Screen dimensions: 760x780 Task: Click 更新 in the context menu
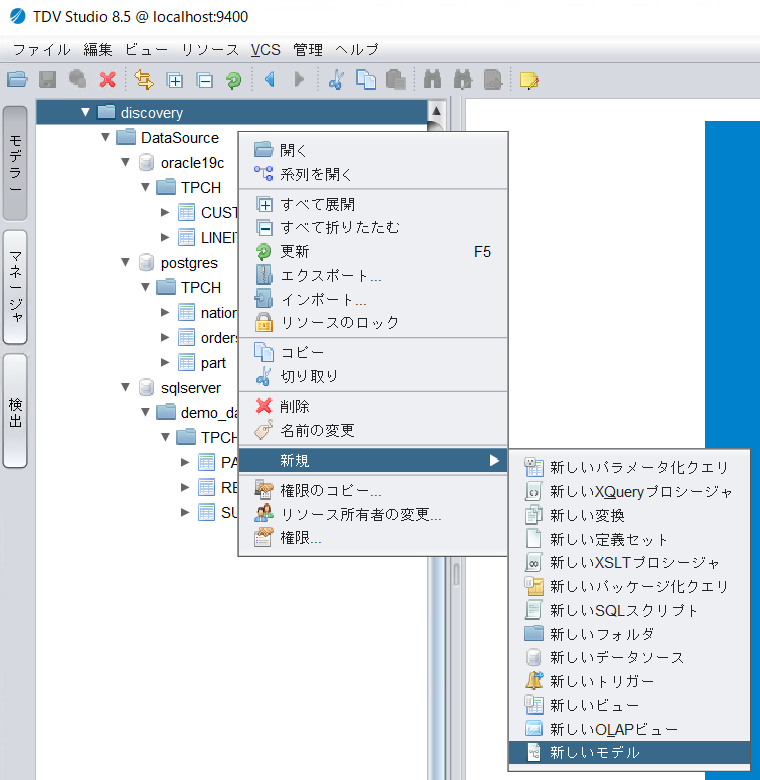(x=373, y=251)
